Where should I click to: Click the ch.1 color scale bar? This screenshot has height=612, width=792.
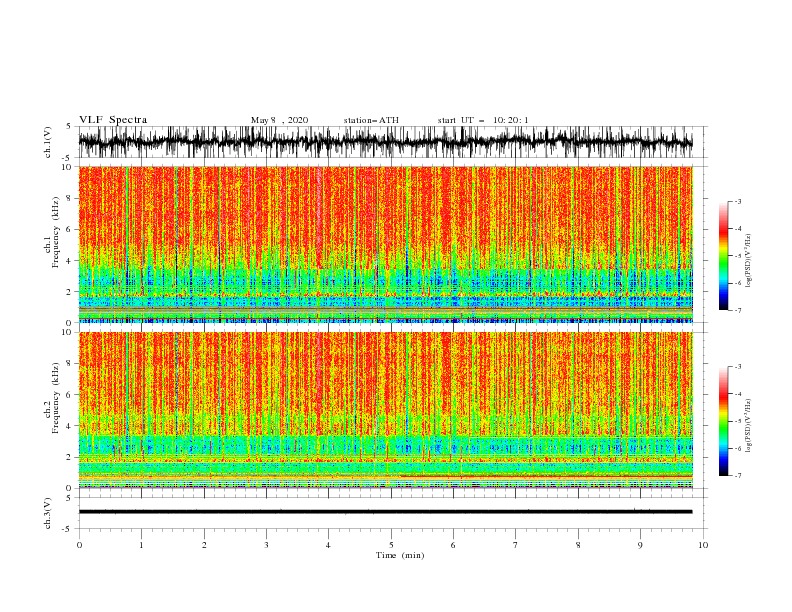(x=723, y=256)
